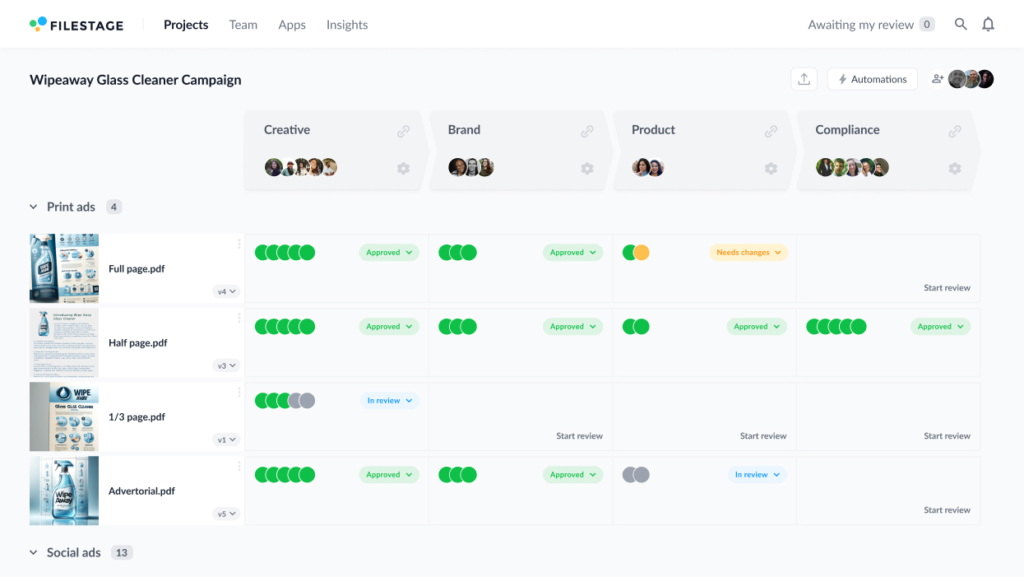This screenshot has height=577, width=1024.
Task: Collapse the Print ads section
Action: (x=33, y=207)
